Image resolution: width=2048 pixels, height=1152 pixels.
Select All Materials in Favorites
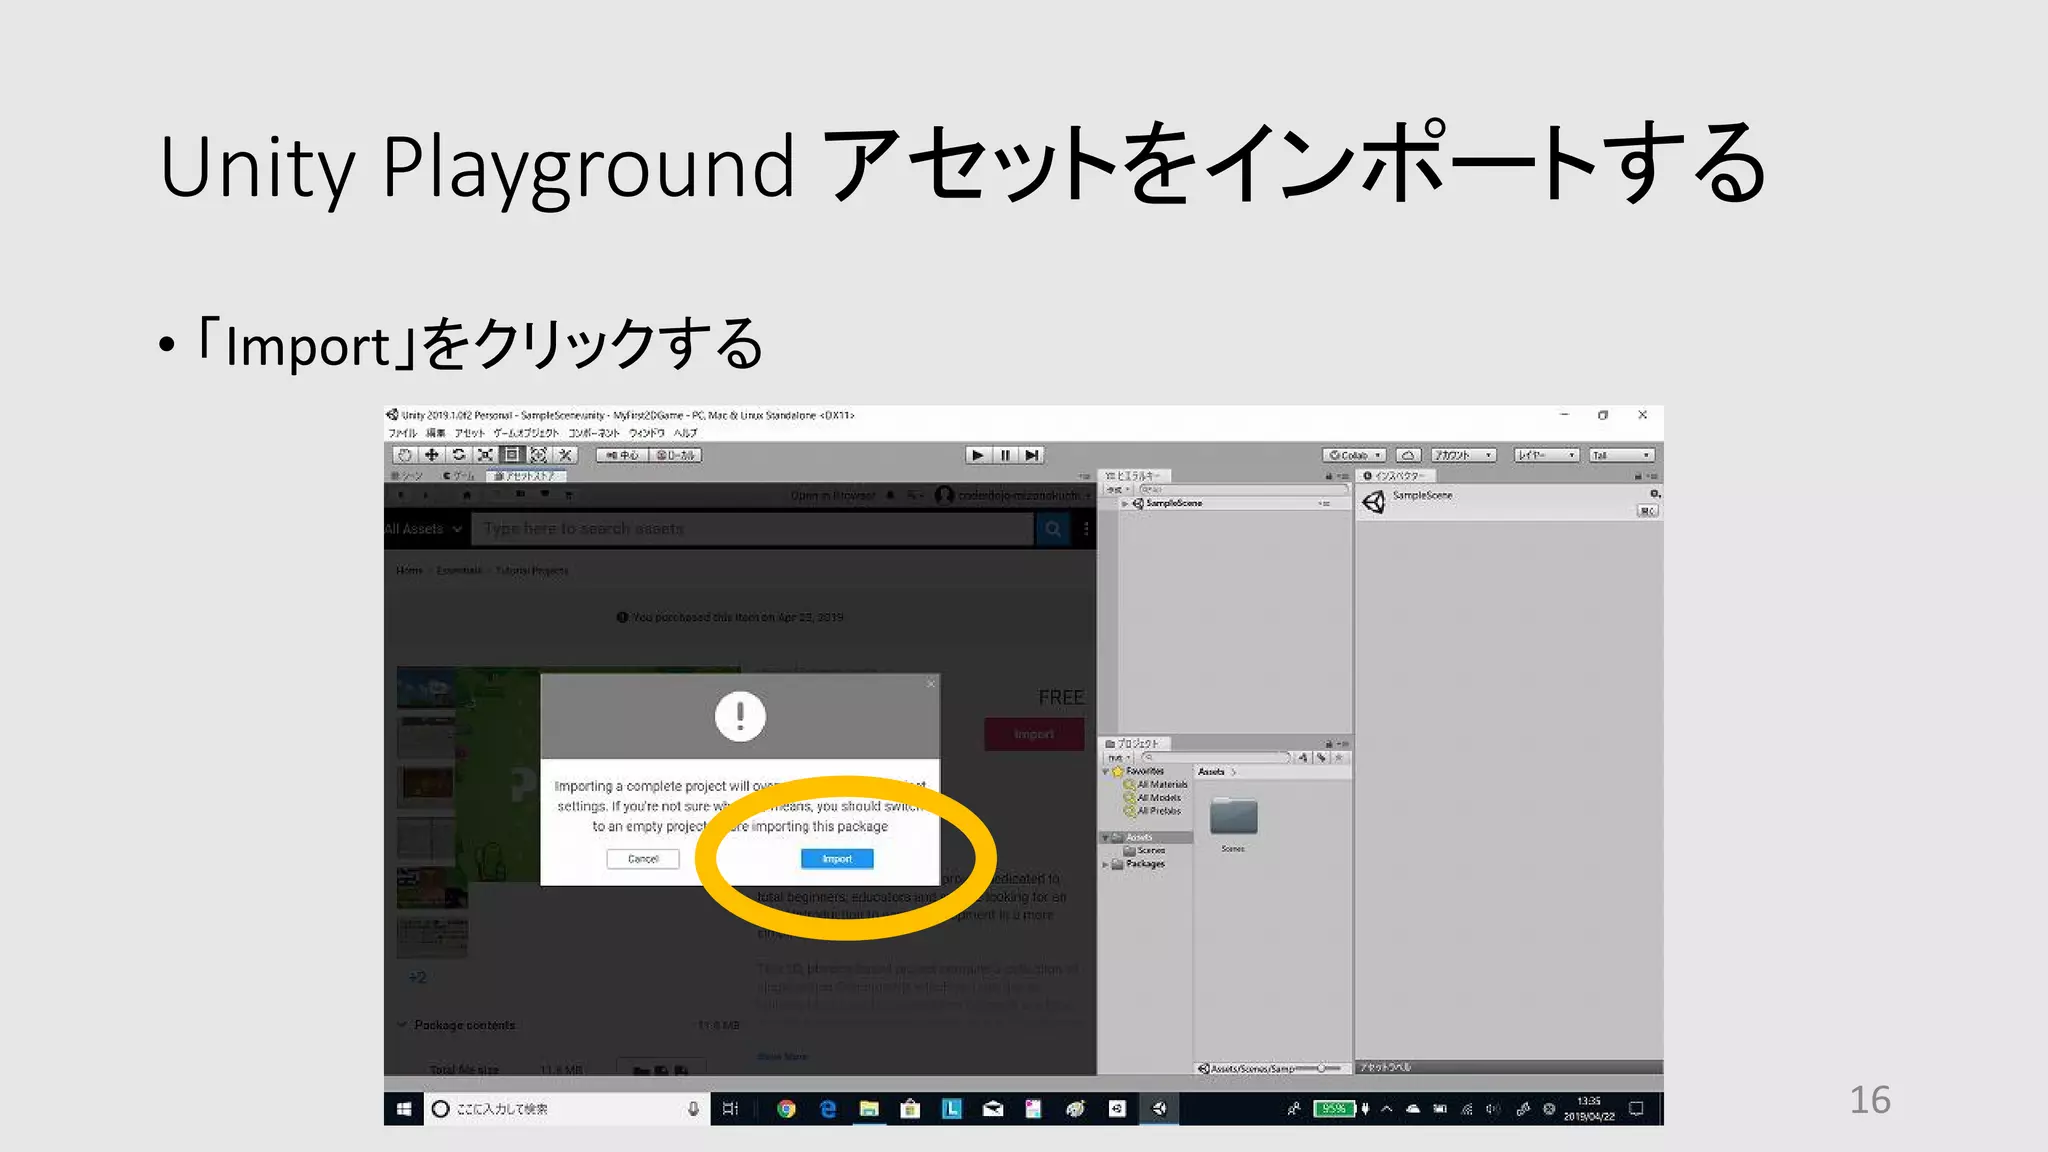click(1155, 785)
